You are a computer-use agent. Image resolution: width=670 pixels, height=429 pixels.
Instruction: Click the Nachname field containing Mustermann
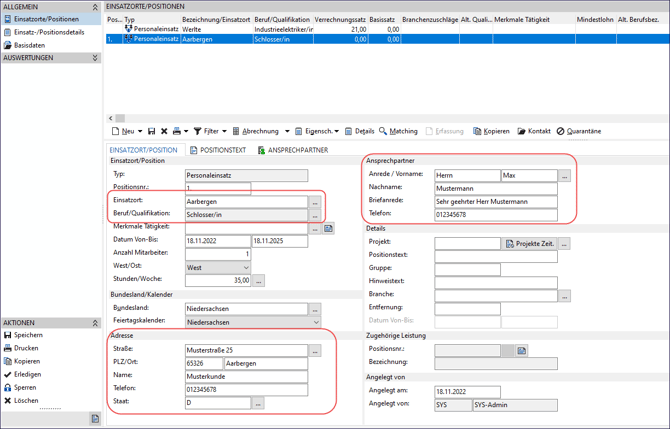point(495,188)
